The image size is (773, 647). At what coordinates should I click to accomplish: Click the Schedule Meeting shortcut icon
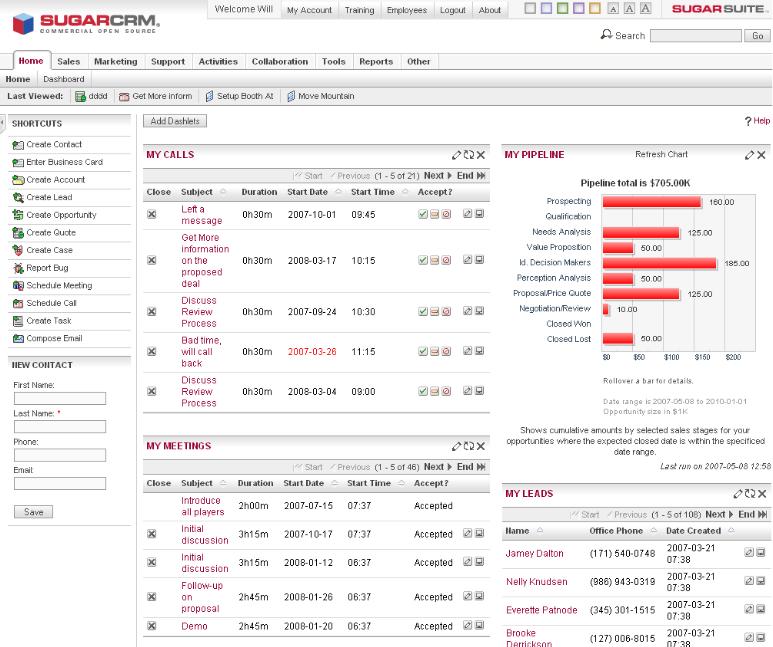click(18, 286)
